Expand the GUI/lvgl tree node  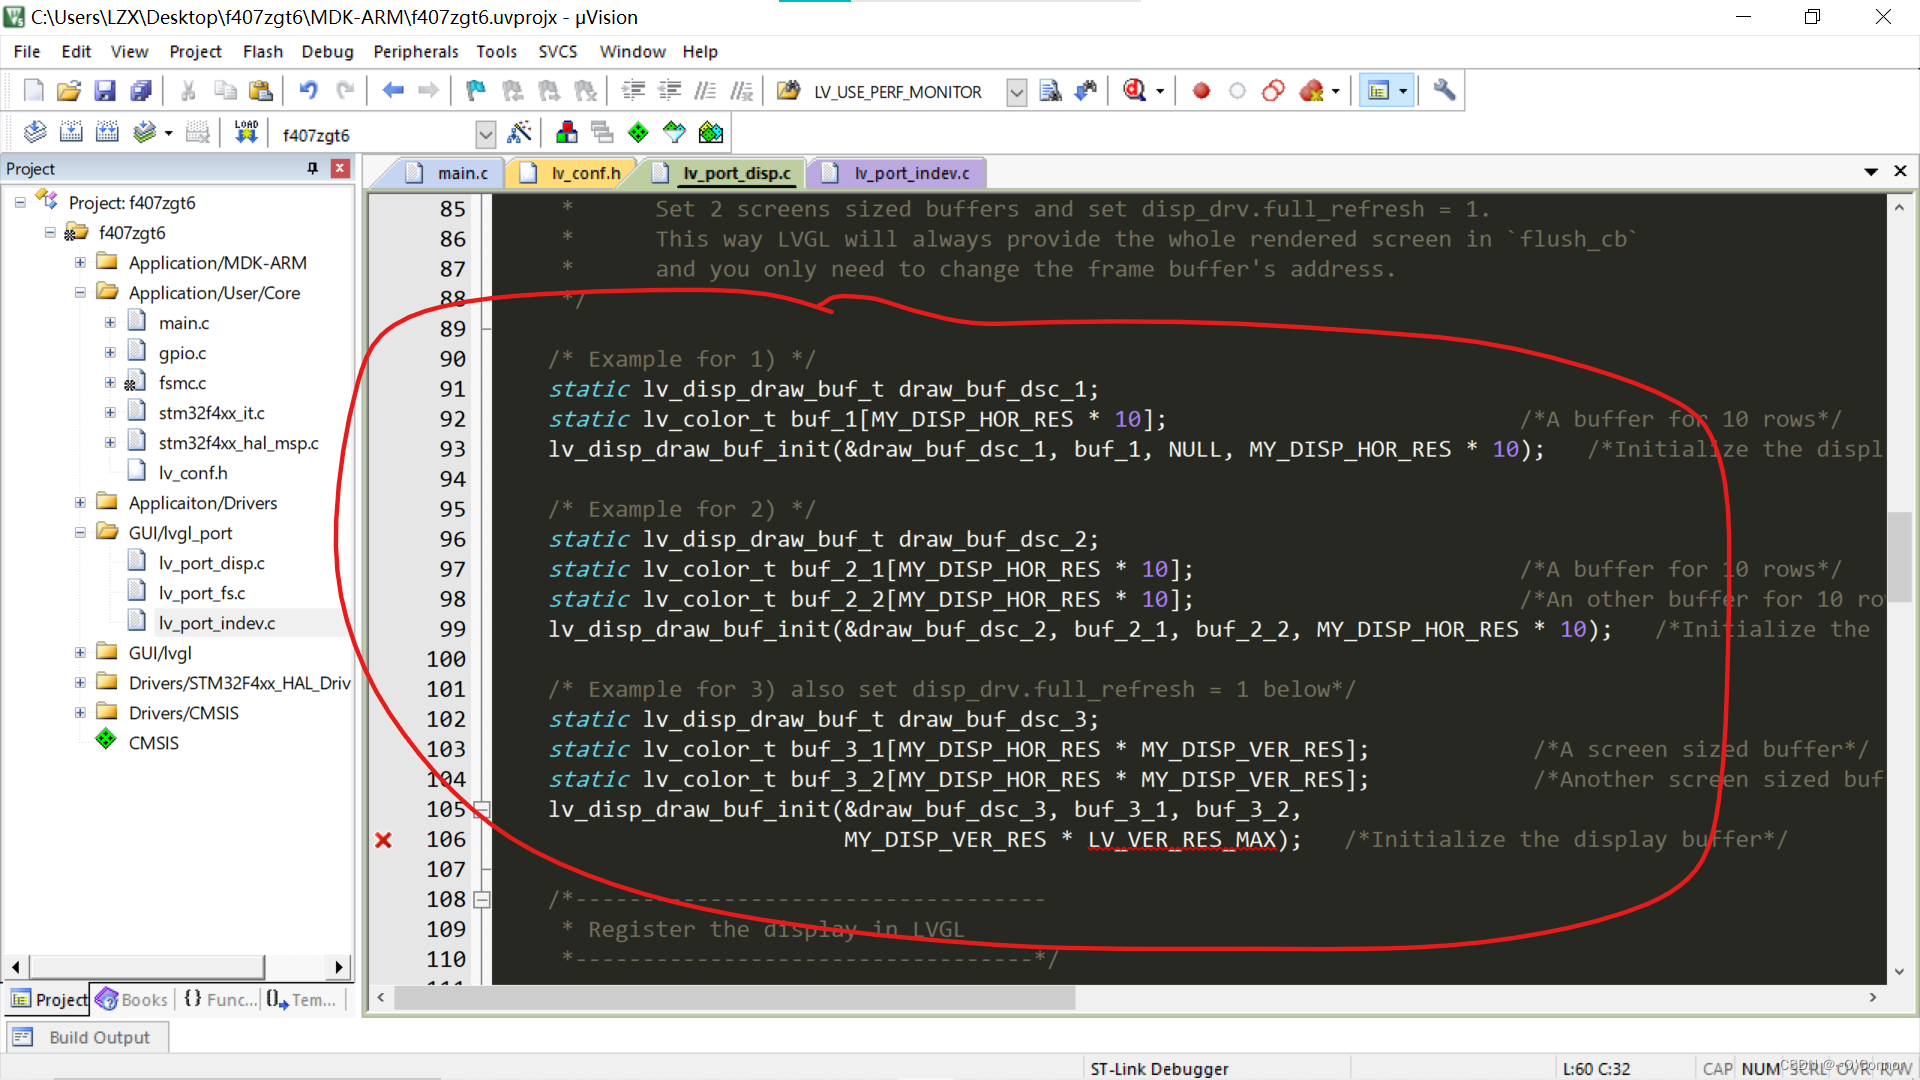point(80,652)
